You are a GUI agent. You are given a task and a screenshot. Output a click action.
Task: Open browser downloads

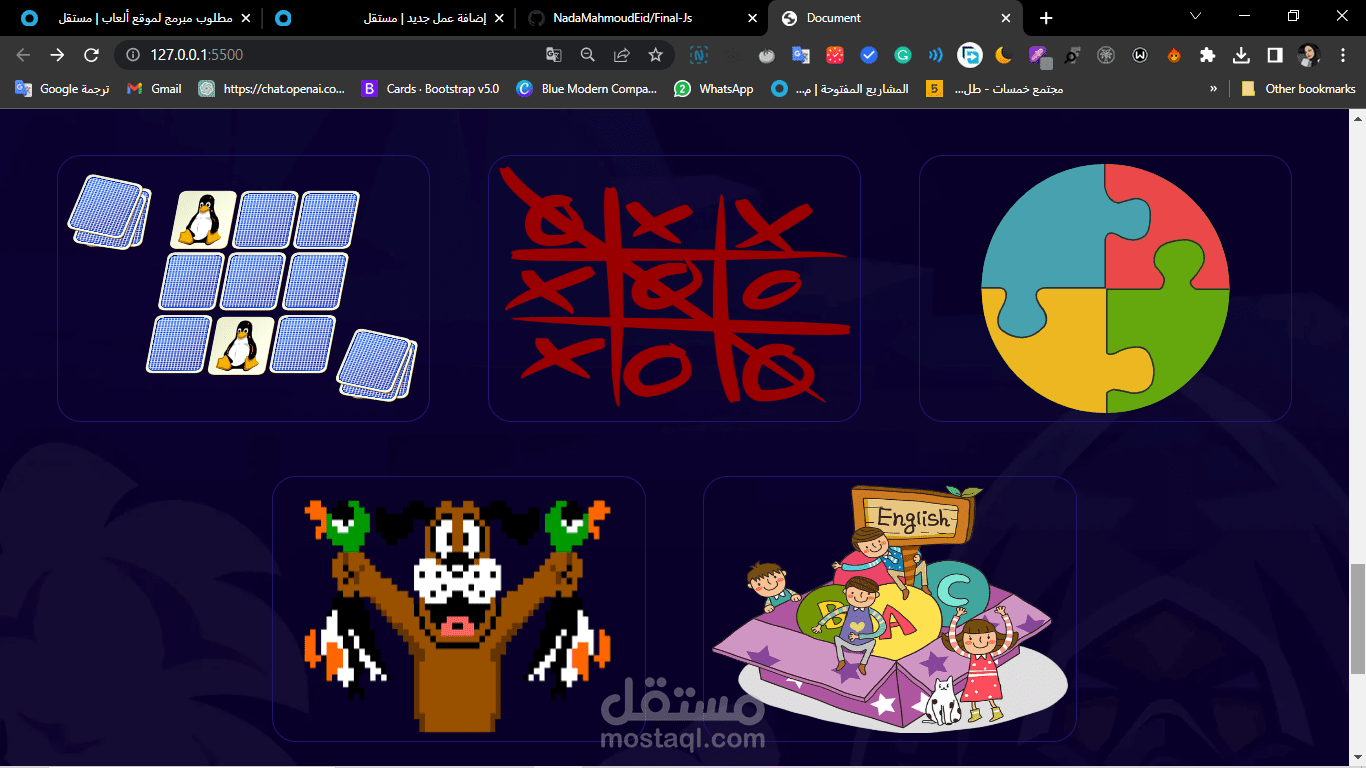pyautogui.click(x=1241, y=55)
